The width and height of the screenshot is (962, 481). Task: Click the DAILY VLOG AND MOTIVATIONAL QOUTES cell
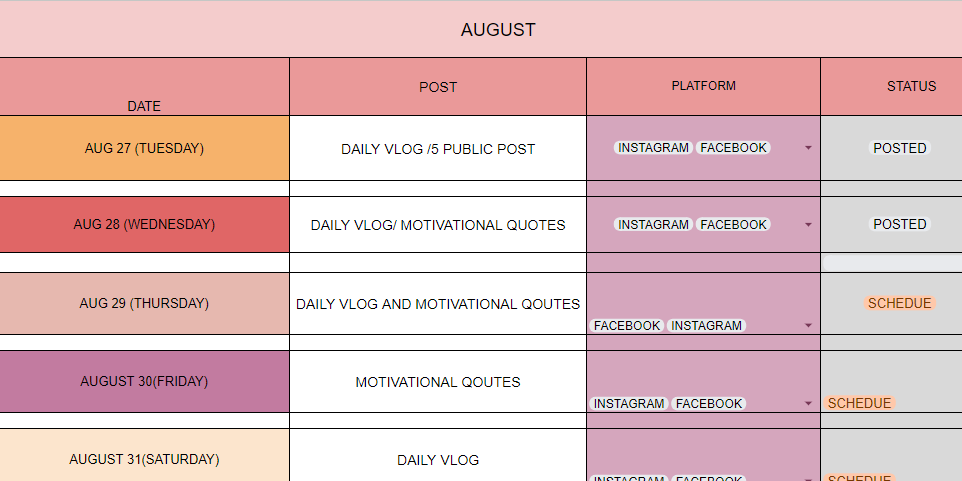click(x=438, y=304)
